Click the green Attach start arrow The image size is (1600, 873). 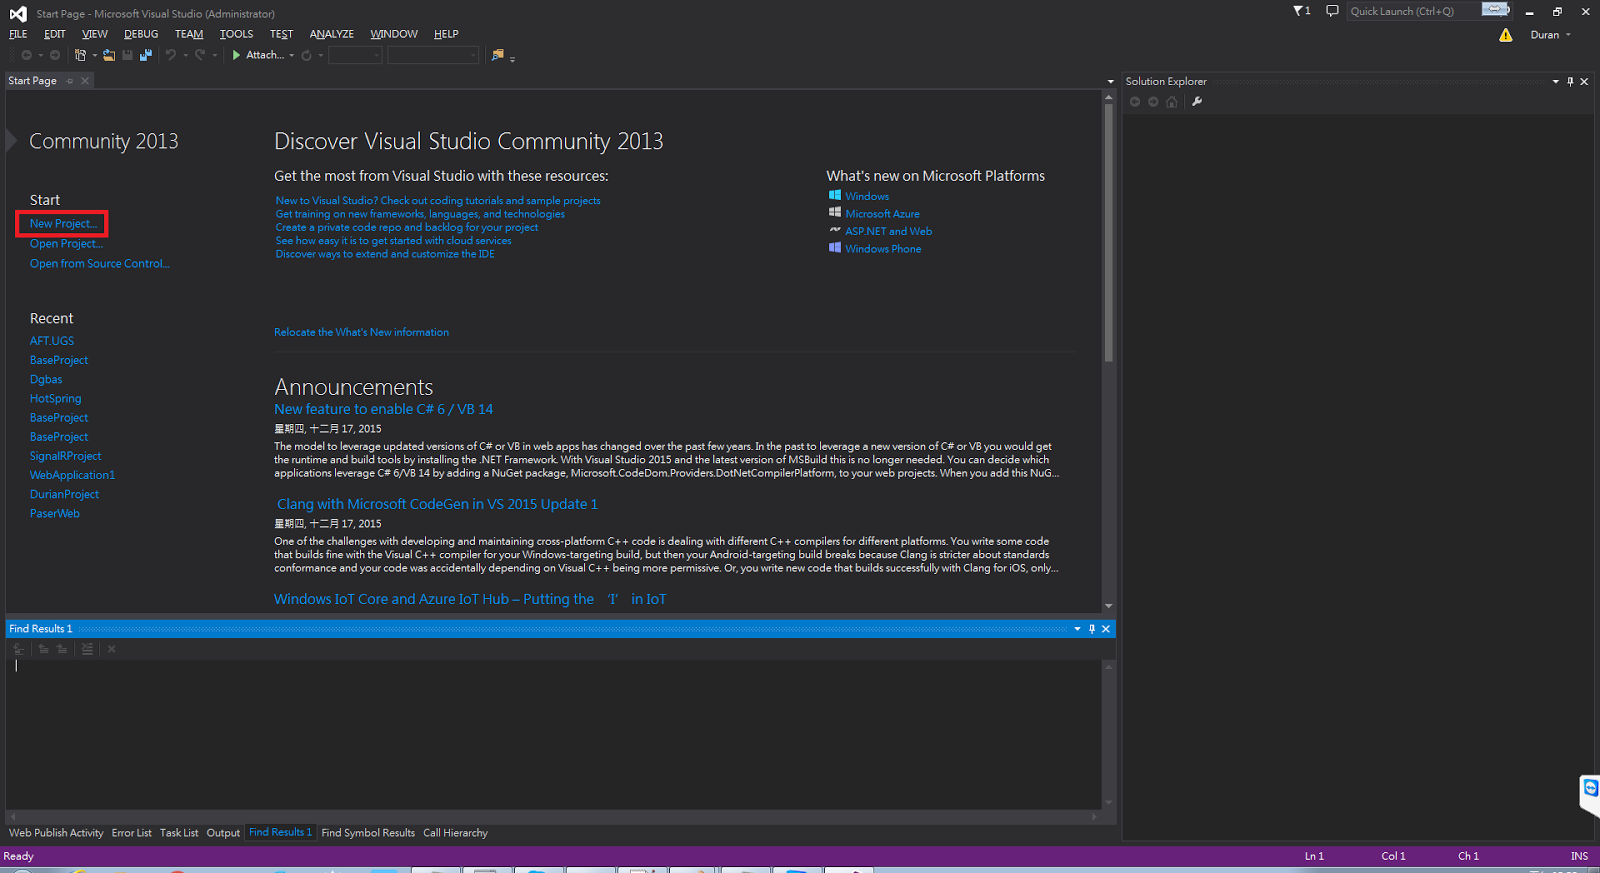pos(236,55)
